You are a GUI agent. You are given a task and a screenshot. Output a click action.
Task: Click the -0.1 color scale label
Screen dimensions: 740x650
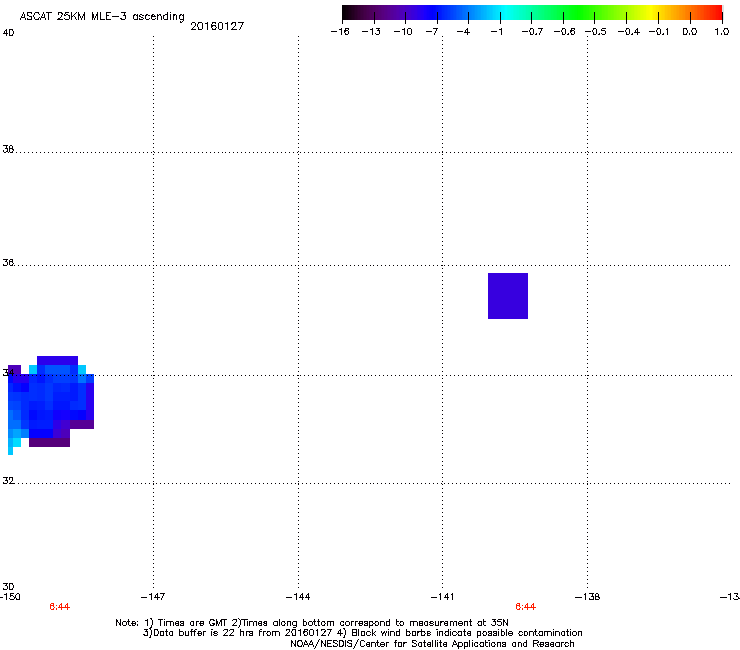click(659, 32)
